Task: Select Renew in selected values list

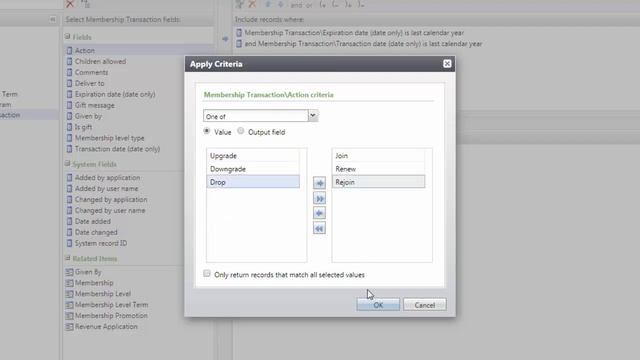Action: (x=378, y=169)
